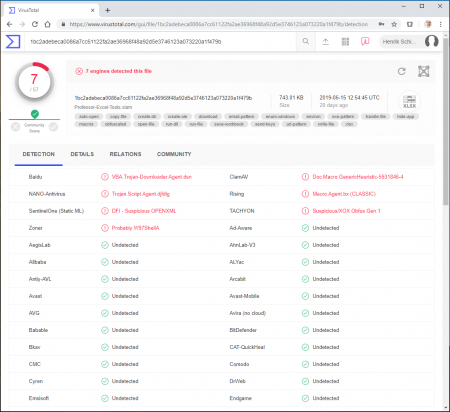The width and height of the screenshot is (450, 412).
Task: Click the hide-app tag
Action: (x=405, y=116)
